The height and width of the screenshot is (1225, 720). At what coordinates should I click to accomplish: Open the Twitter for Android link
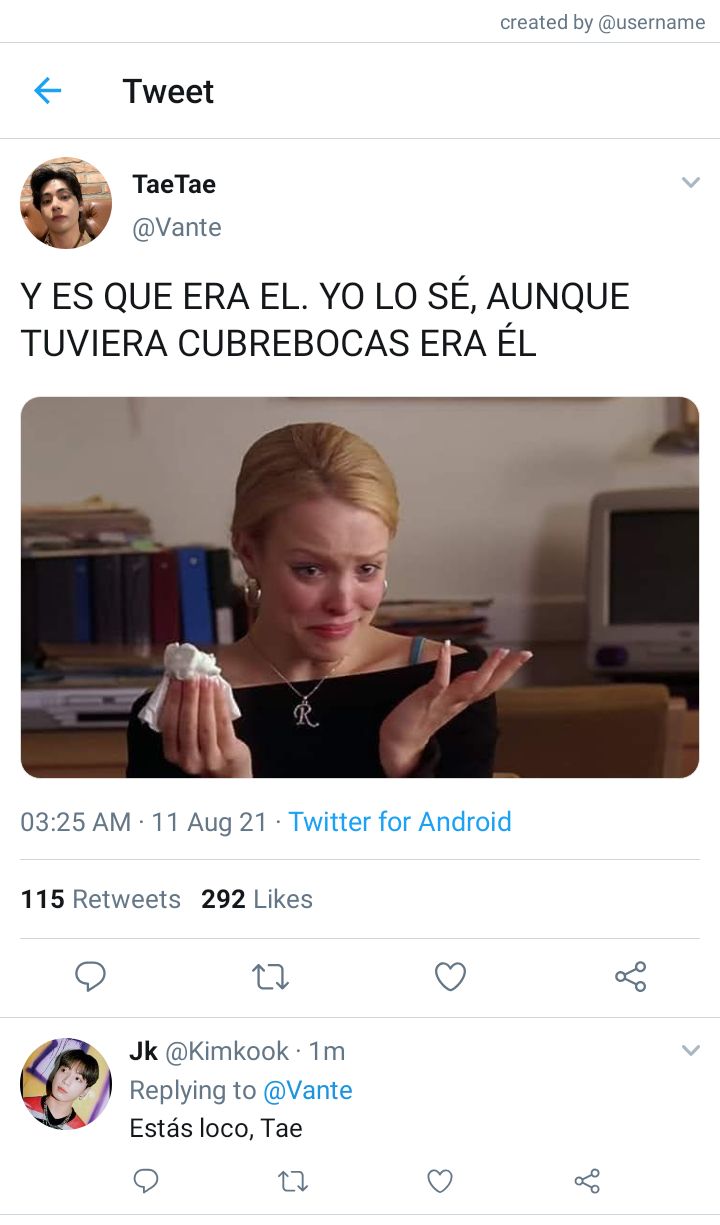point(400,822)
